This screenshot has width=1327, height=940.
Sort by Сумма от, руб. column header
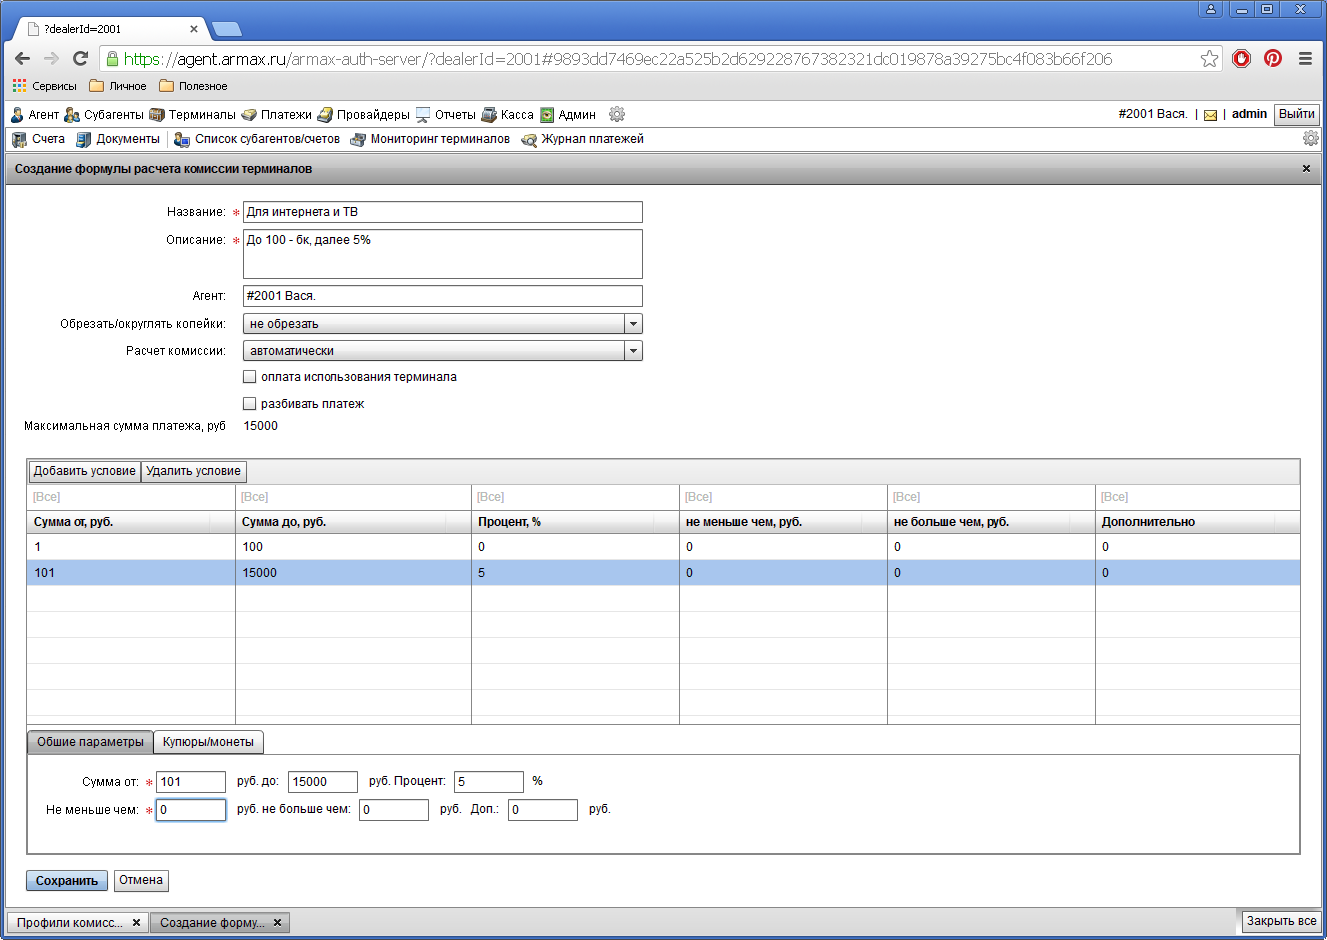click(x=131, y=522)
